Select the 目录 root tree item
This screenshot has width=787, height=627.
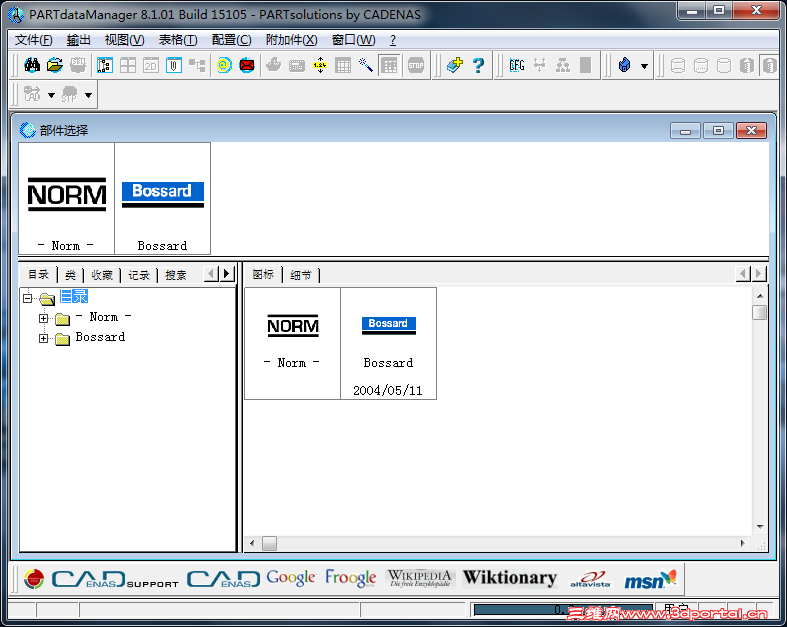pos(74,297)
